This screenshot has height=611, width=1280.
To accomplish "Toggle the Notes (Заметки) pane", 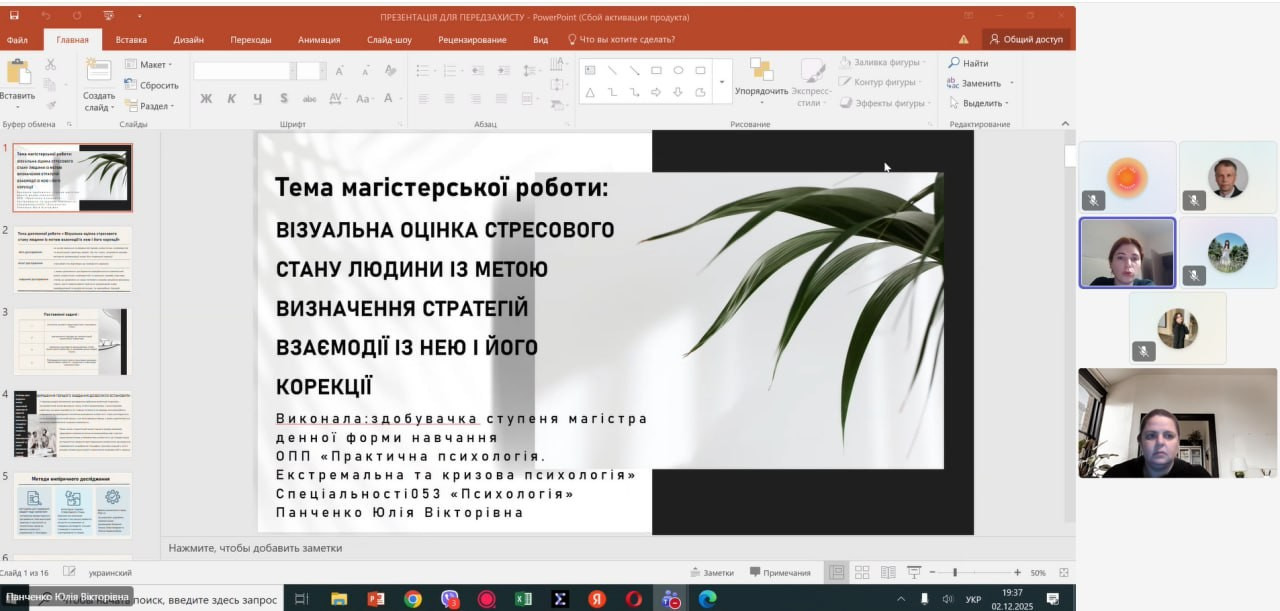I will click(712, 573).
